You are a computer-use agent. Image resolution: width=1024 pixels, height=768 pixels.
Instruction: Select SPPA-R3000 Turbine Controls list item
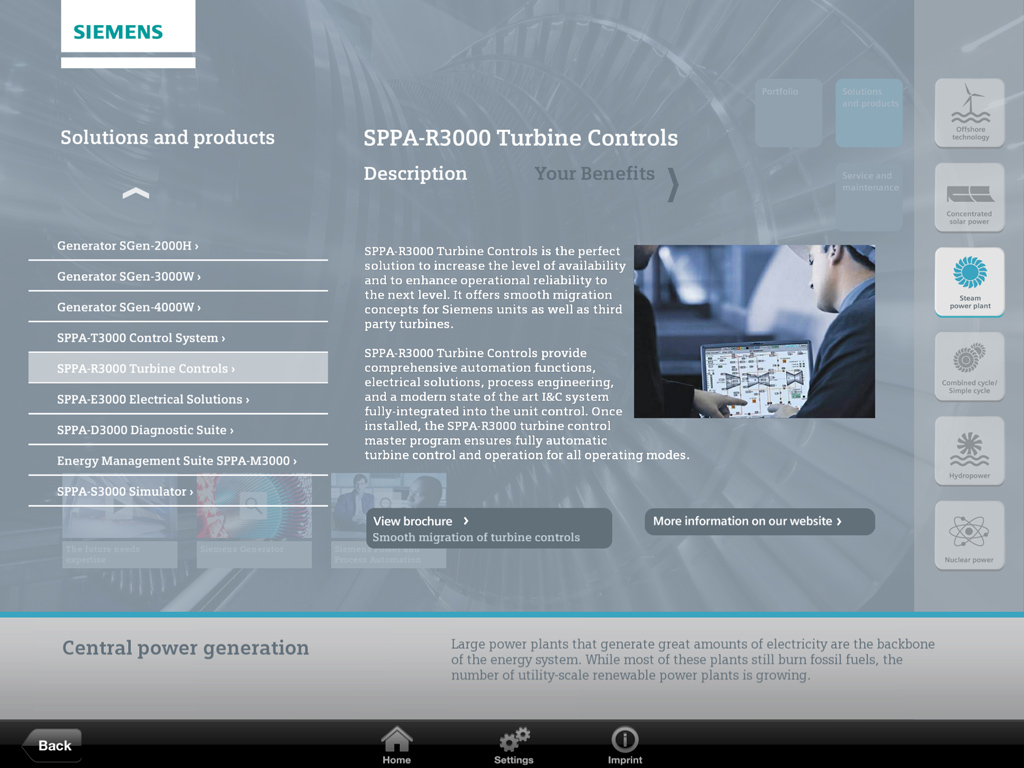pyautogui.click(x=178, y=368)
